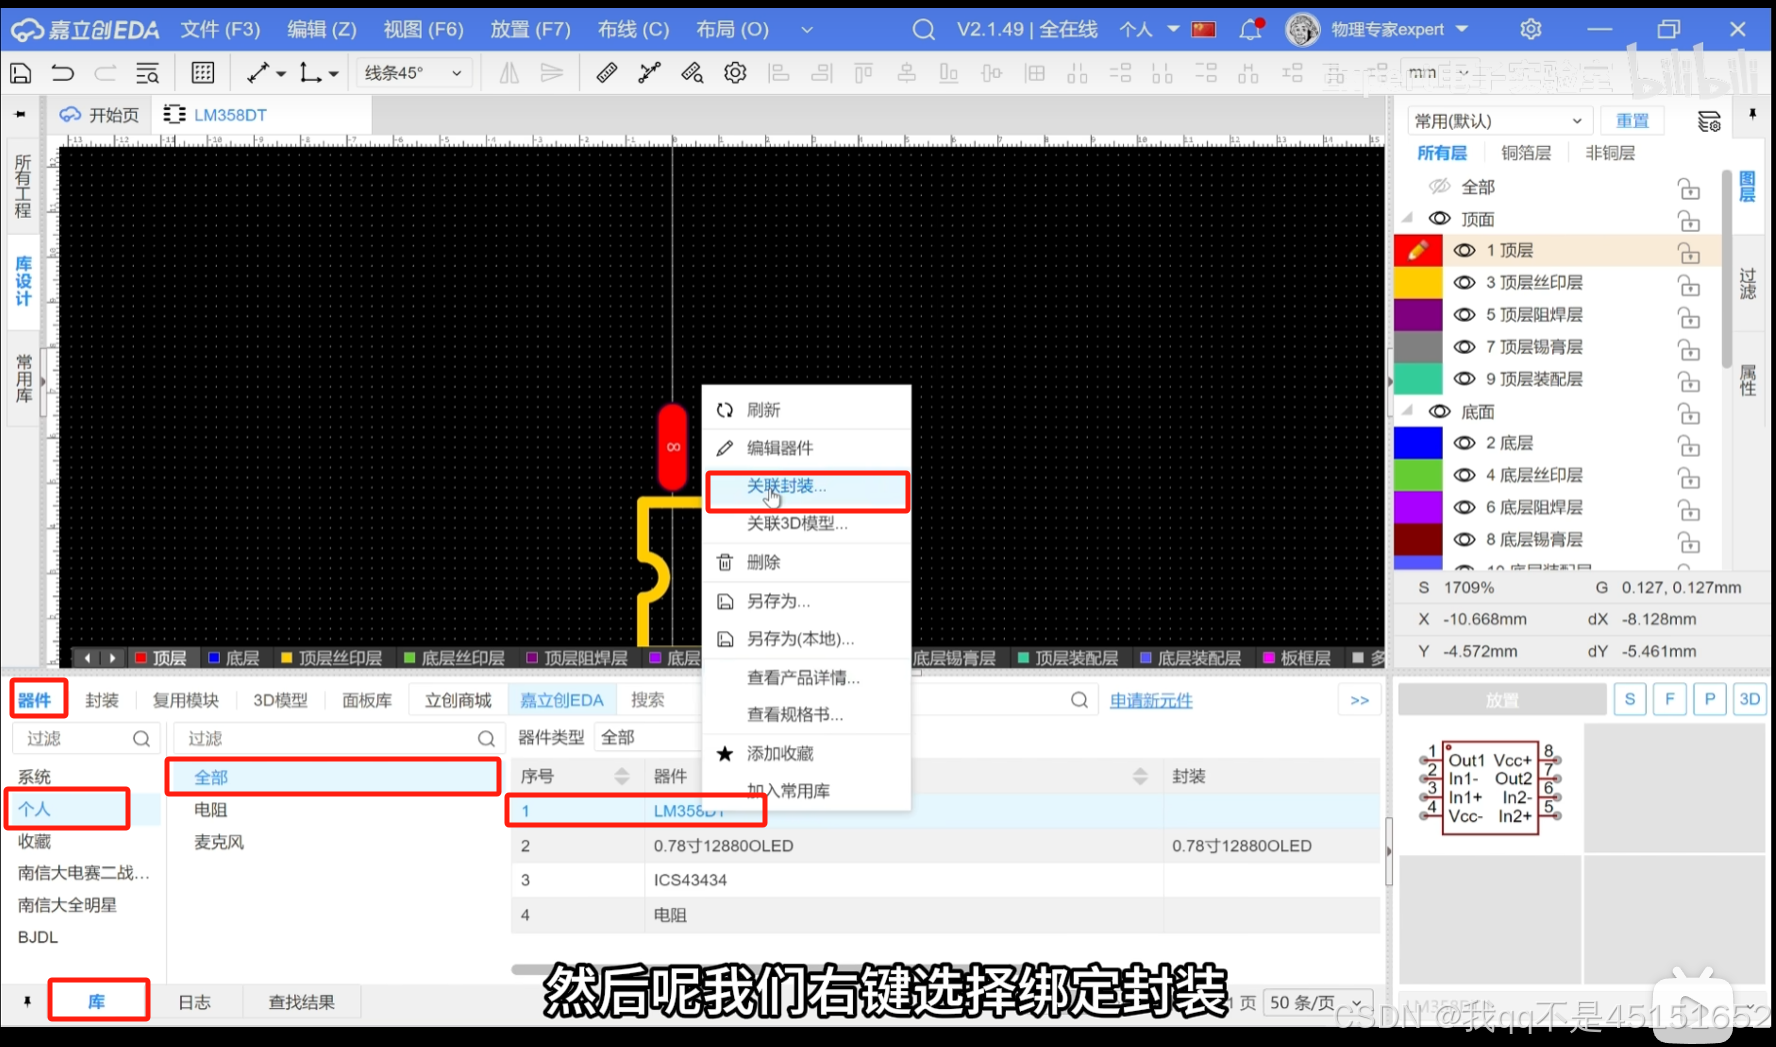Click the 重置 button

point(1633,121)
